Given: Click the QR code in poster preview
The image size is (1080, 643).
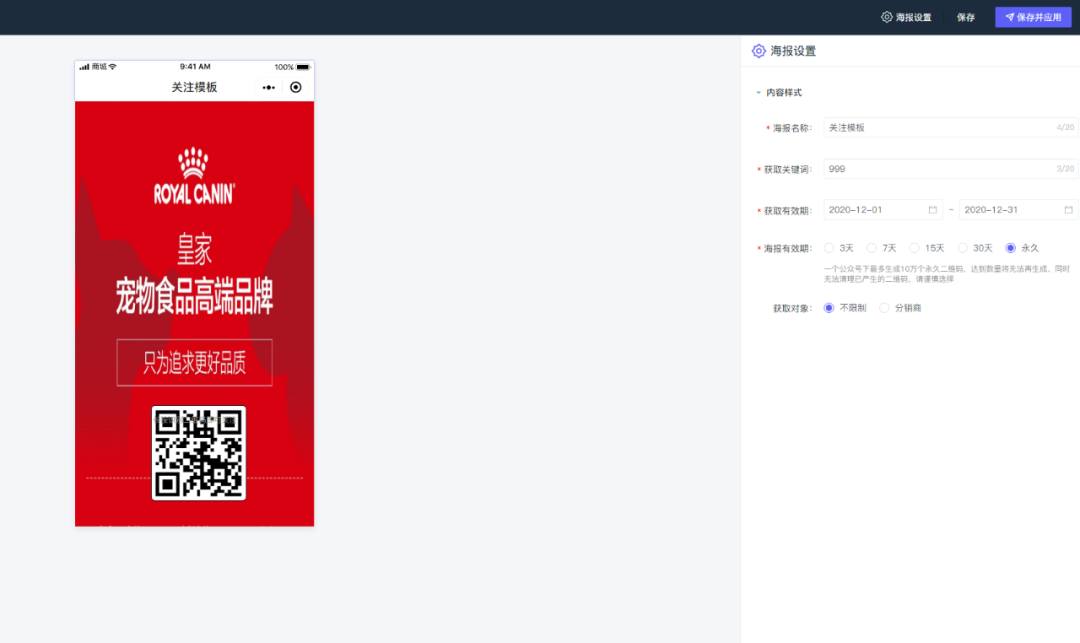Looking at the screenshot, I should point(198,453).
